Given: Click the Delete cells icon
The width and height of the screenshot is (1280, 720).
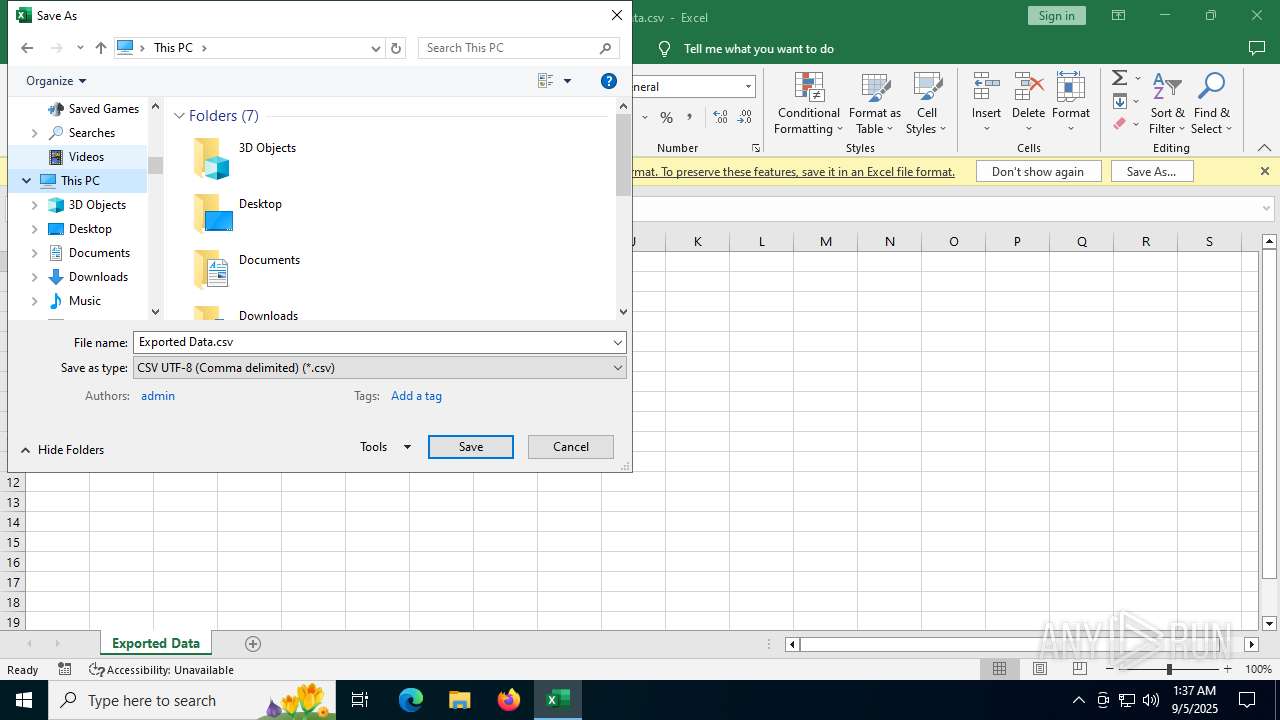Looking at the screenshot, I should [1028, 87].
